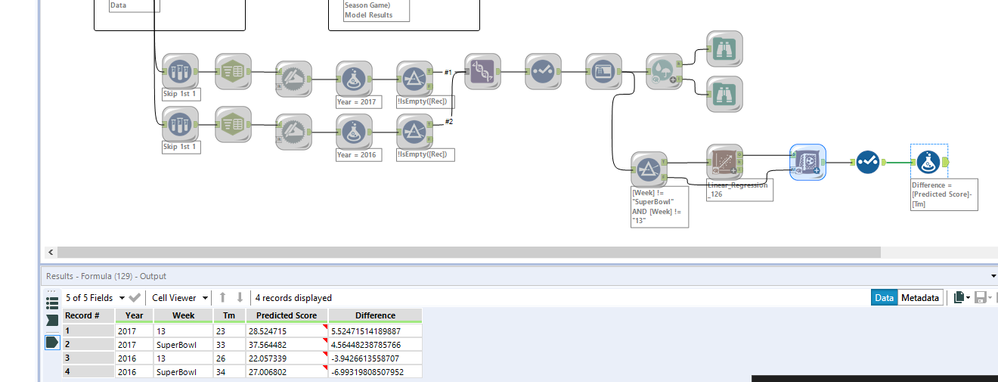Click the highlighted Score tool

[x=808, y=162]
